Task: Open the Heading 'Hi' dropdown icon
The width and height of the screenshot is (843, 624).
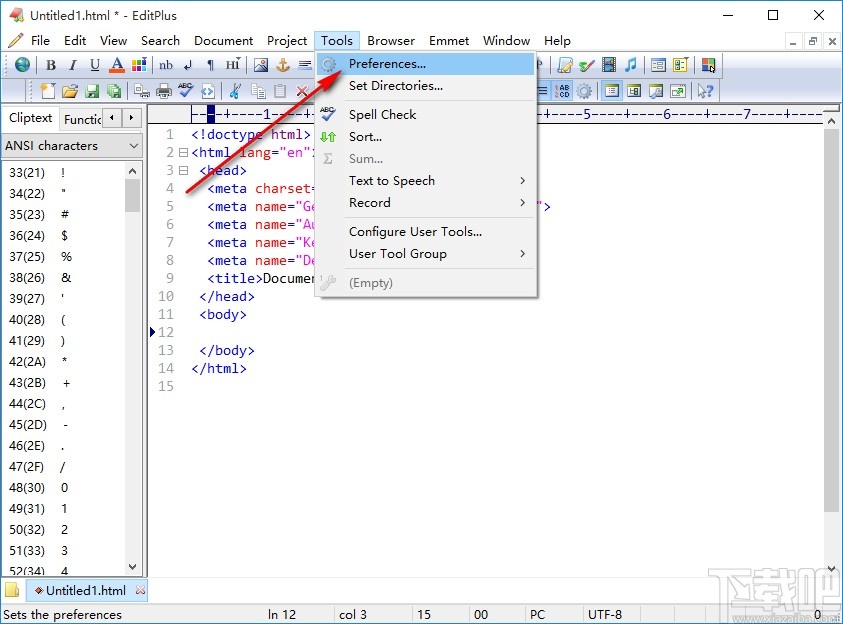Action: [232, 65]
